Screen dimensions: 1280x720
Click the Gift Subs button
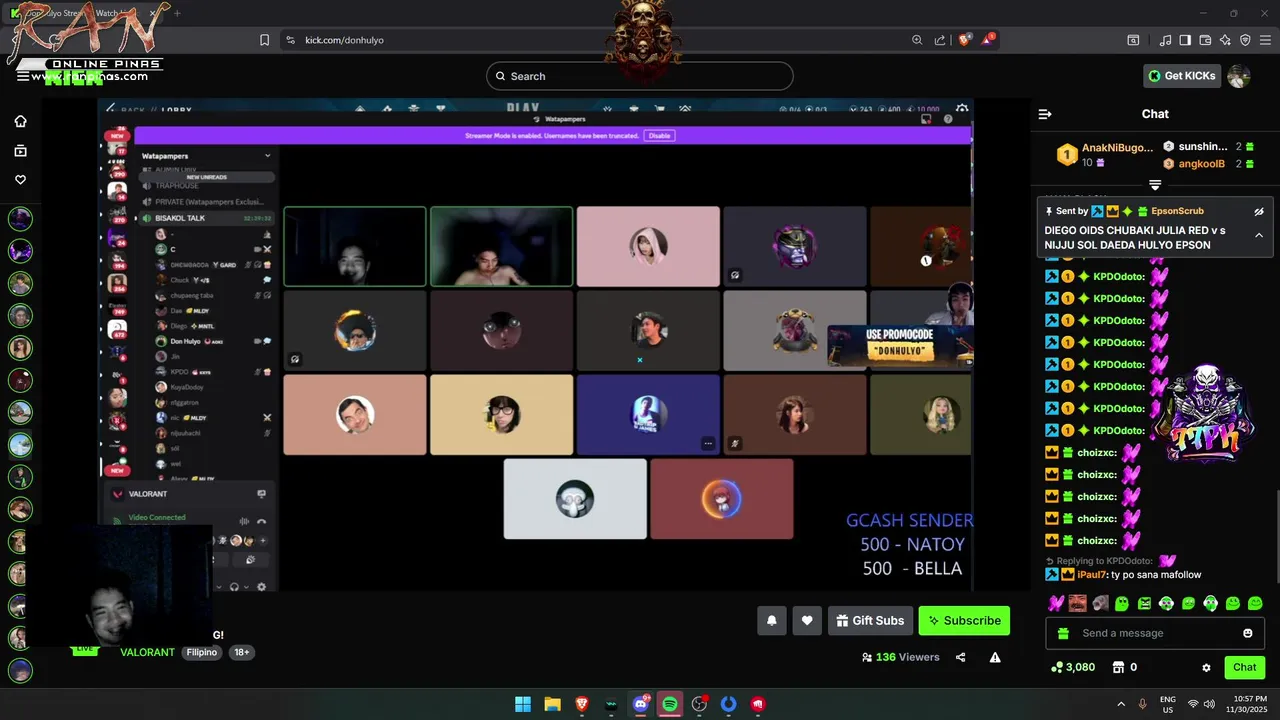pyautogui.click(x=870, y=621)
